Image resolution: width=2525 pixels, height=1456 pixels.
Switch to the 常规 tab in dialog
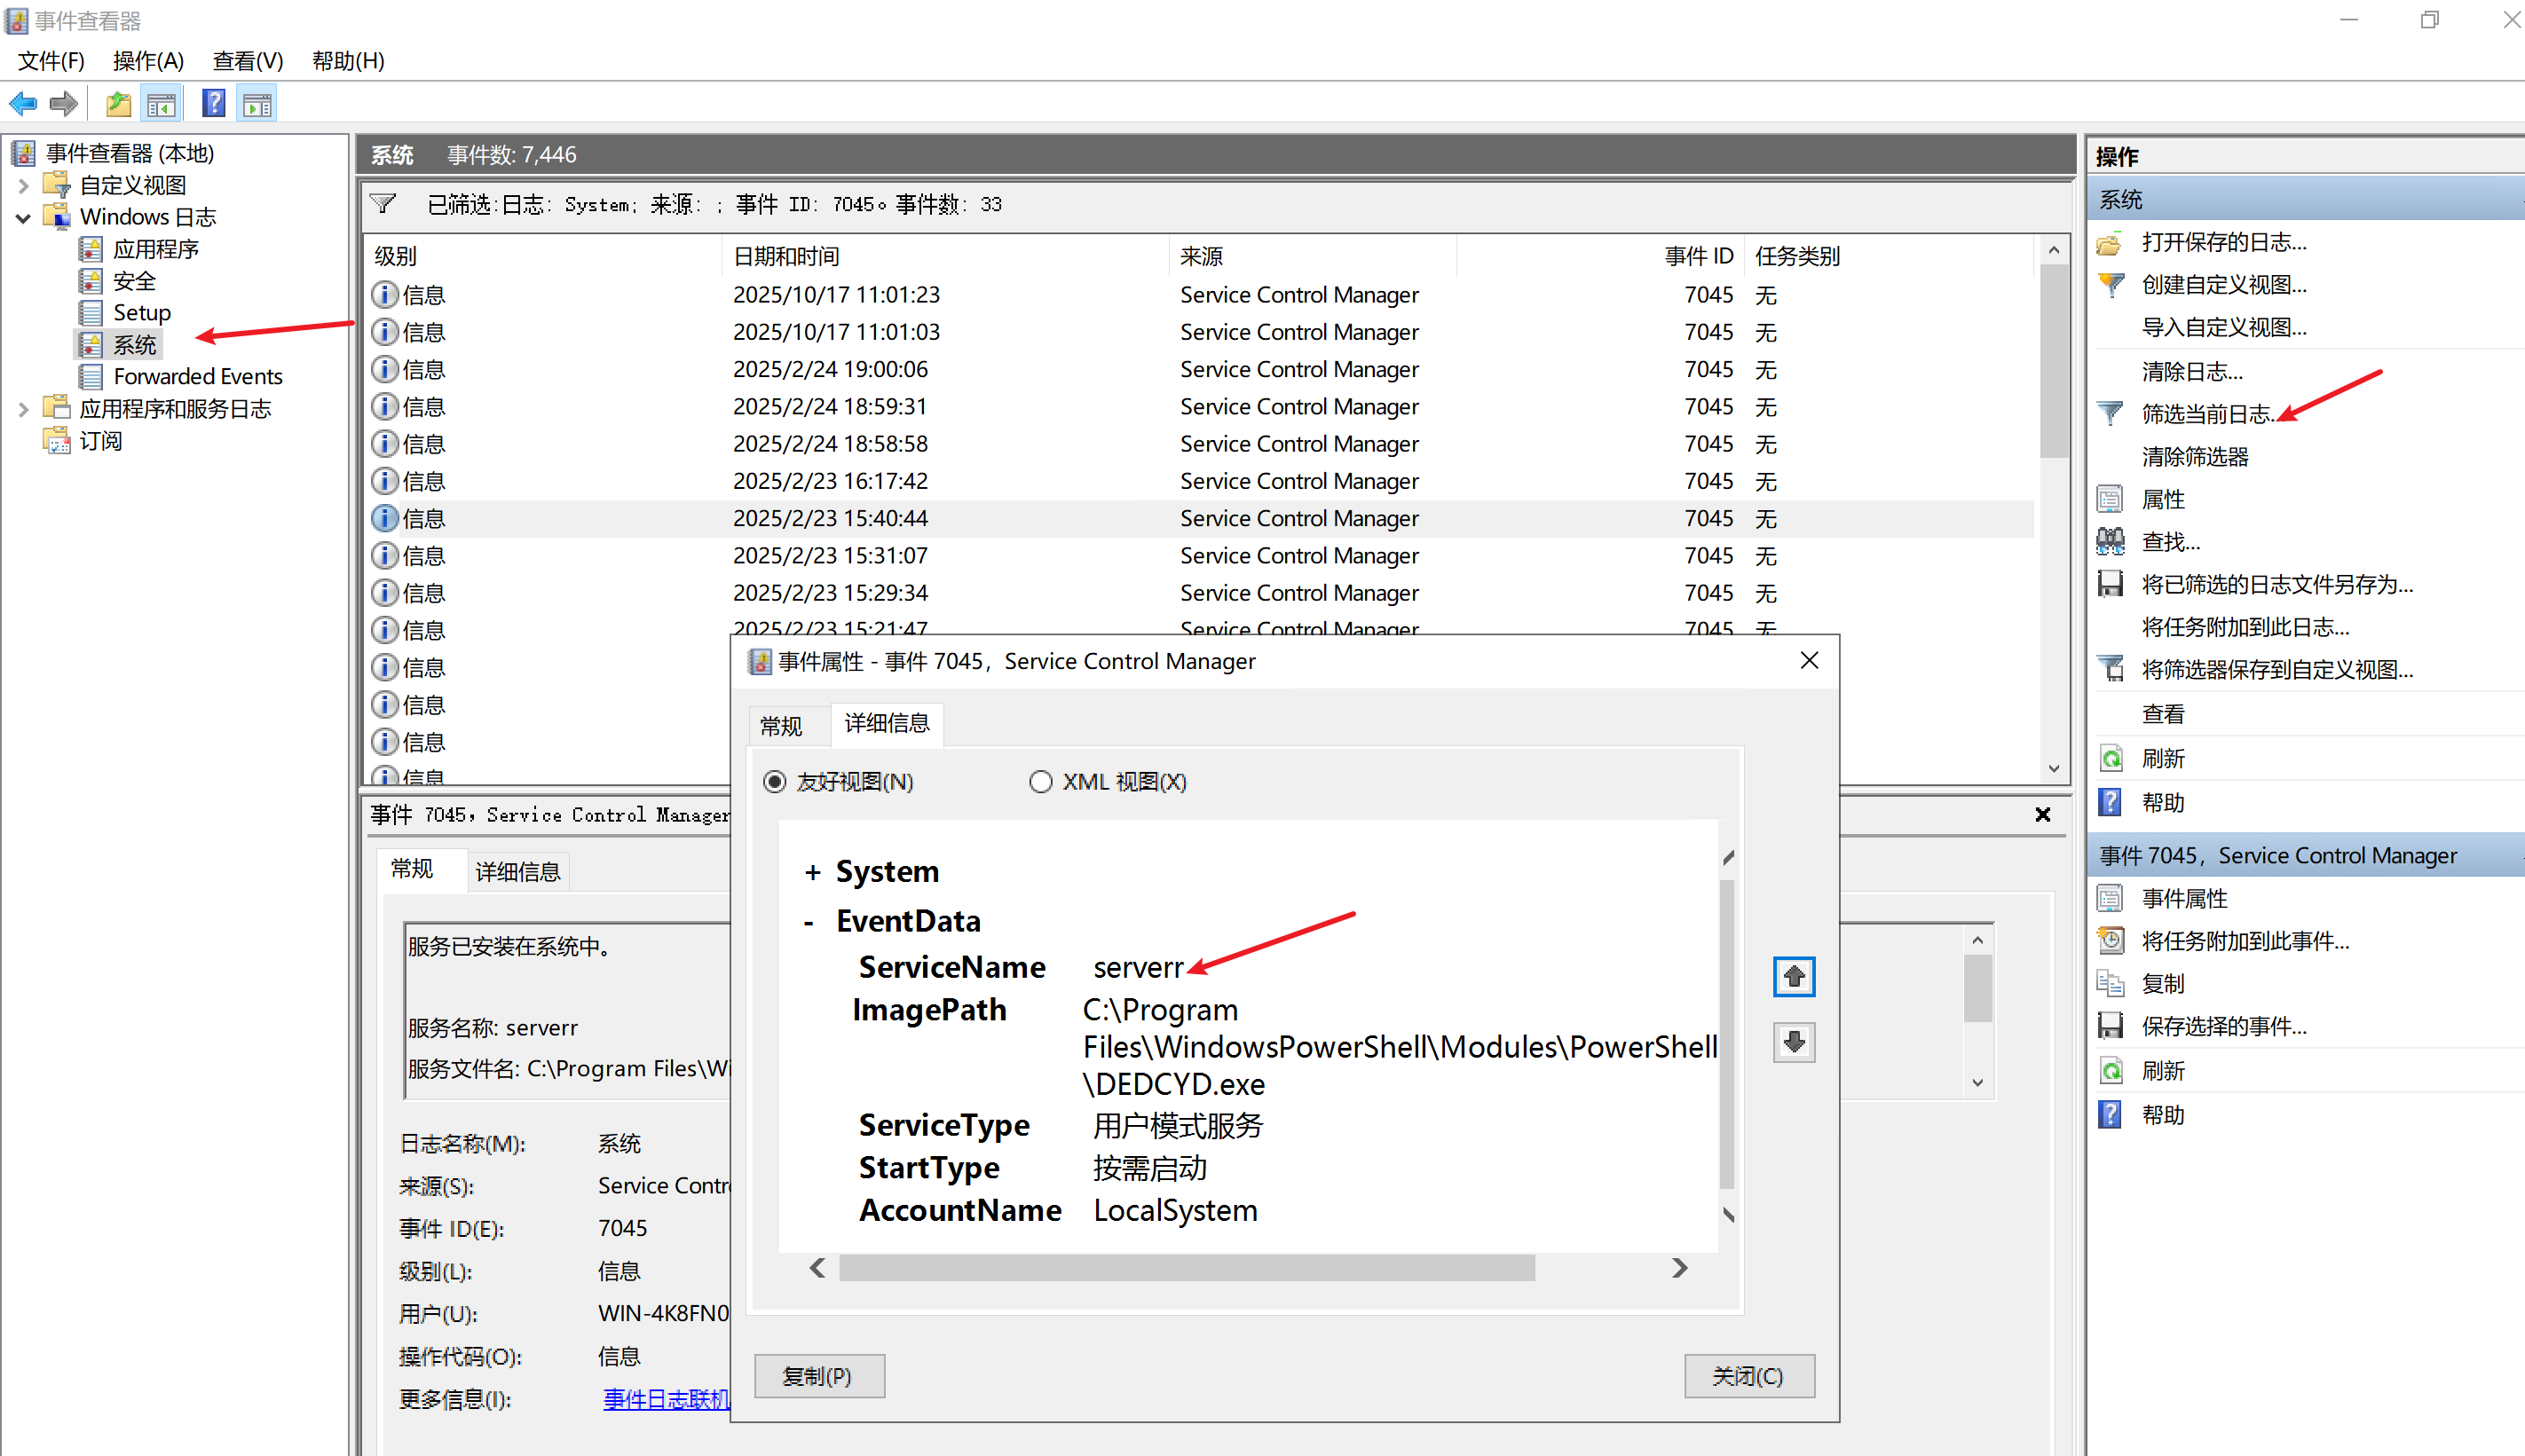tap(781, 726)
